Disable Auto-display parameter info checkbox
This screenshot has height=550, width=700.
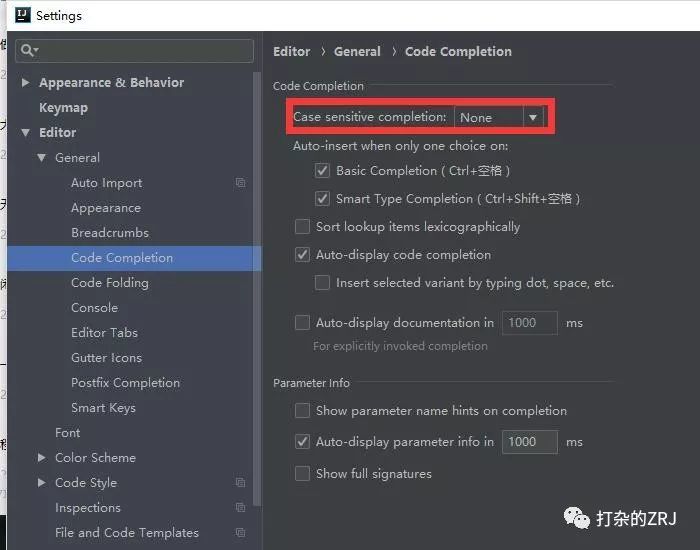[x=302, y=442]
